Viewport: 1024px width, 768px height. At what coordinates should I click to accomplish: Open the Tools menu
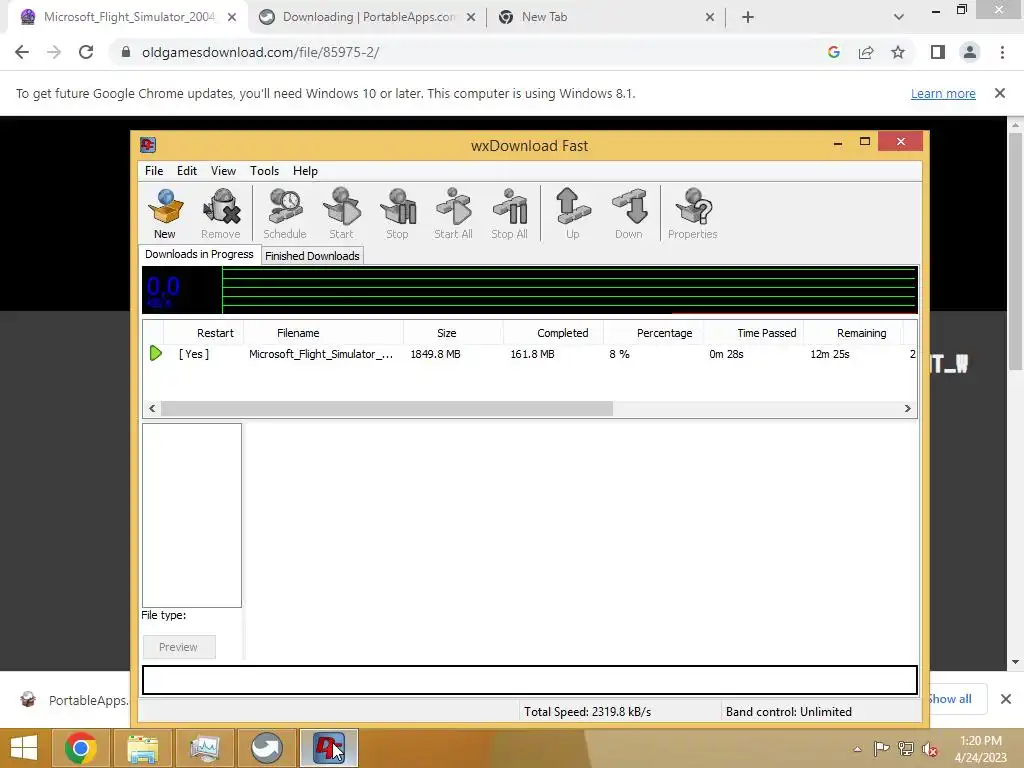coord(264,170)
